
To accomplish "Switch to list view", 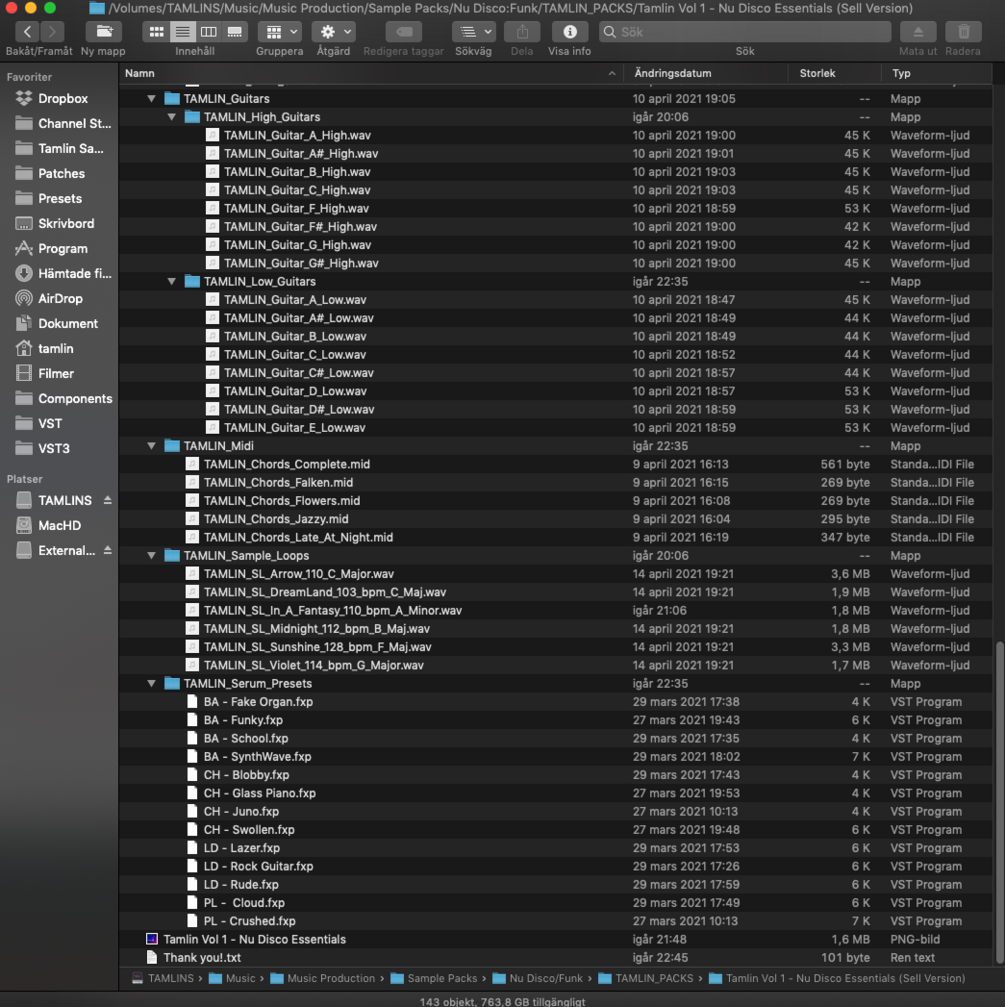I will 182,31.
